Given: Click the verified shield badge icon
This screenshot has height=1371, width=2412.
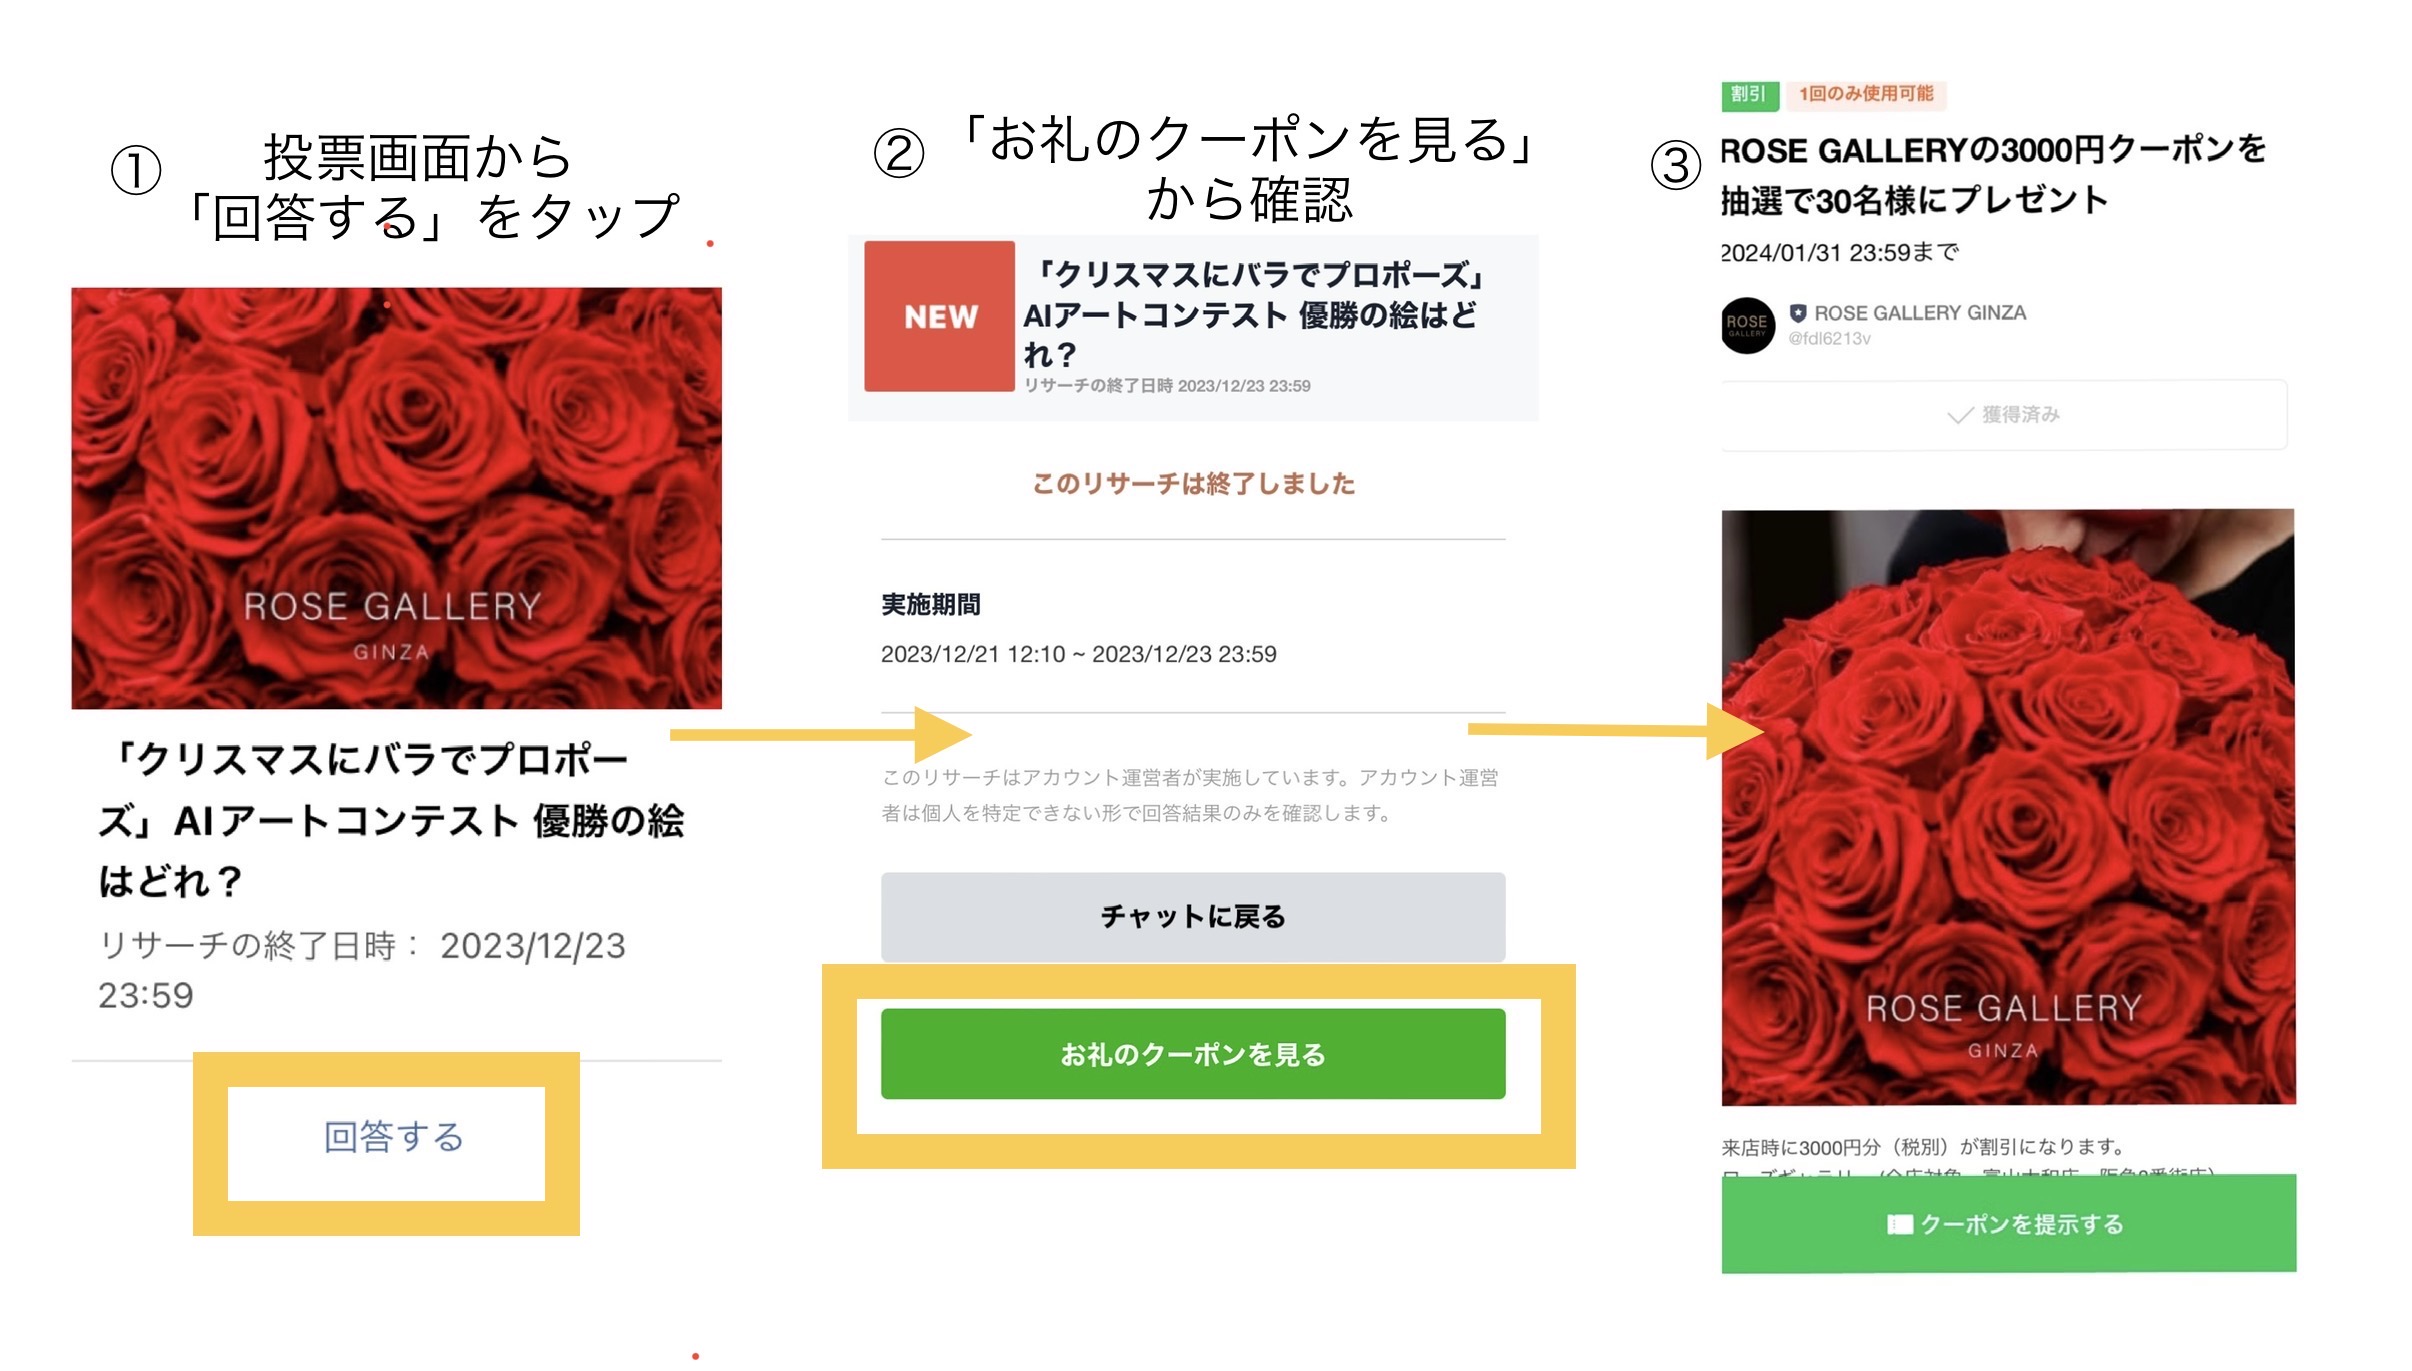Looking at the screenshot, I should (1798, 313).
